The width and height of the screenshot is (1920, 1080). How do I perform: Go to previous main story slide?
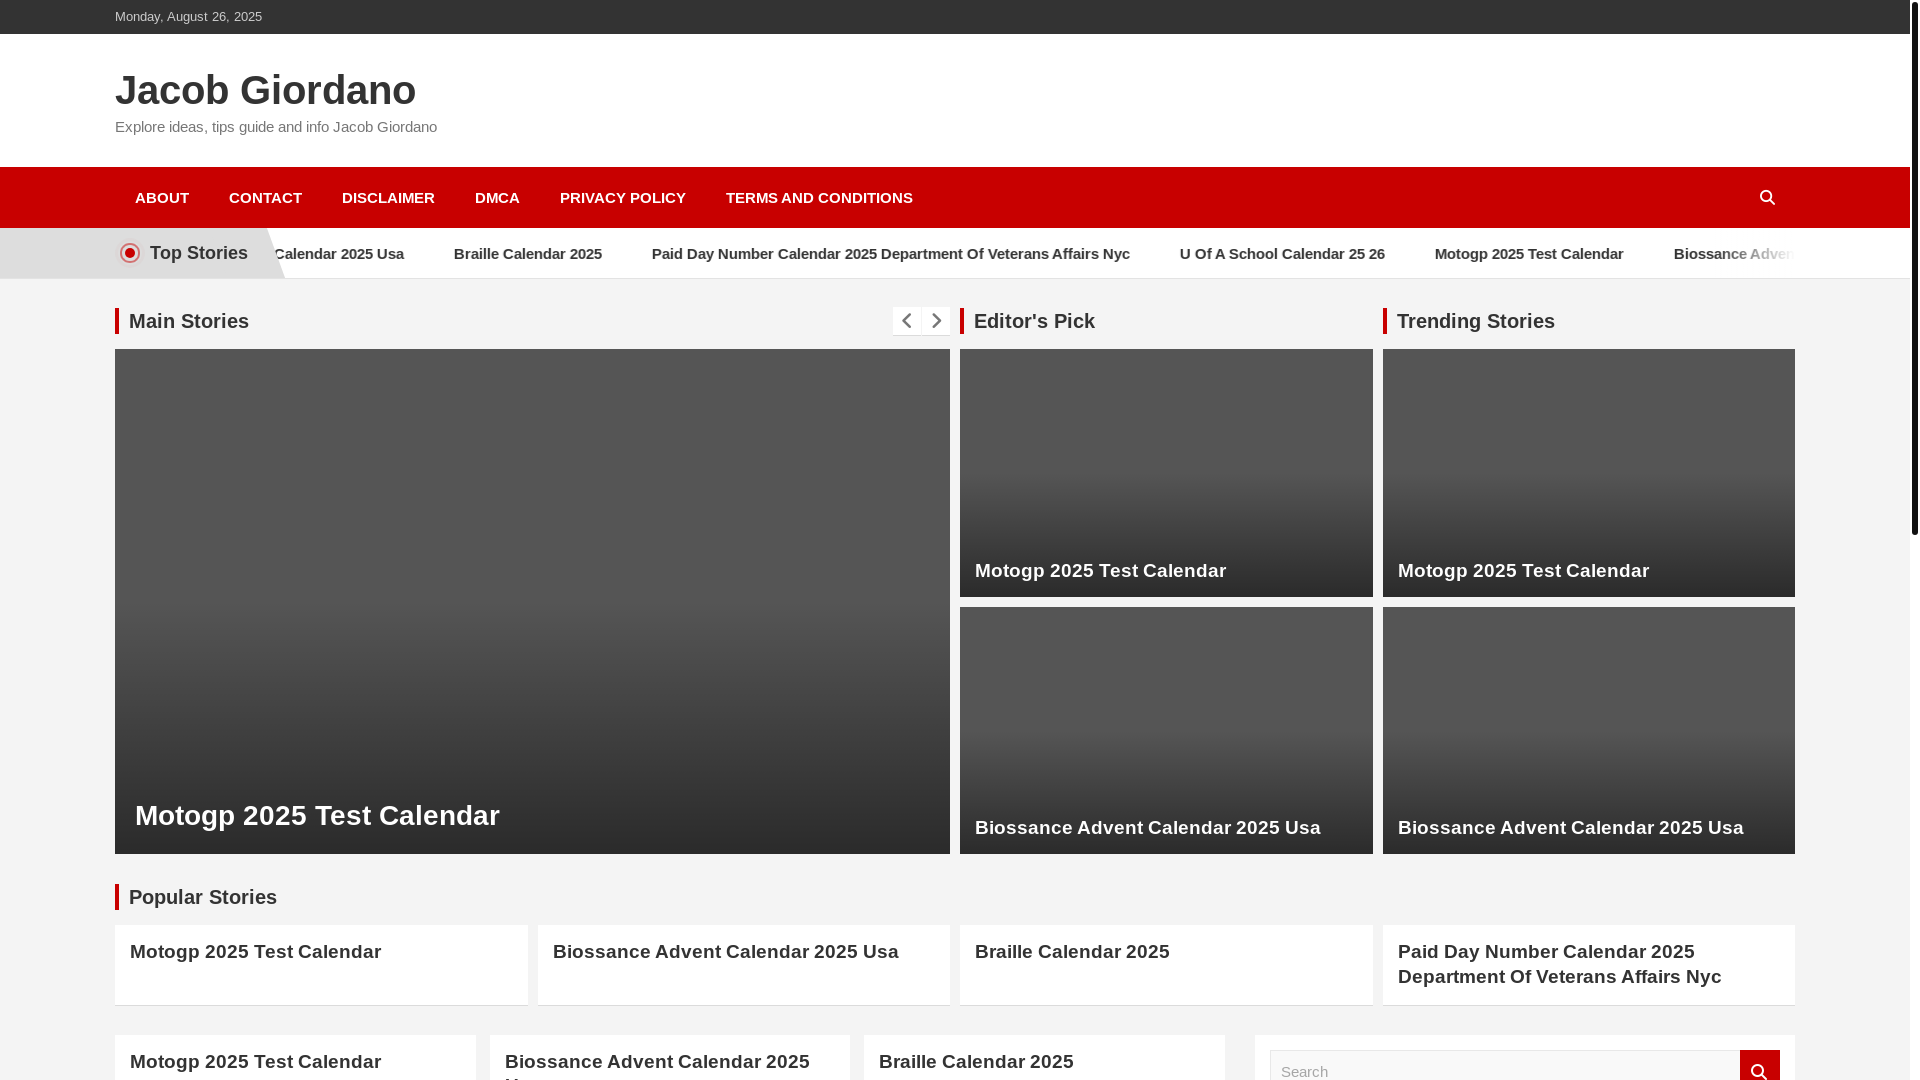(907, 321)
